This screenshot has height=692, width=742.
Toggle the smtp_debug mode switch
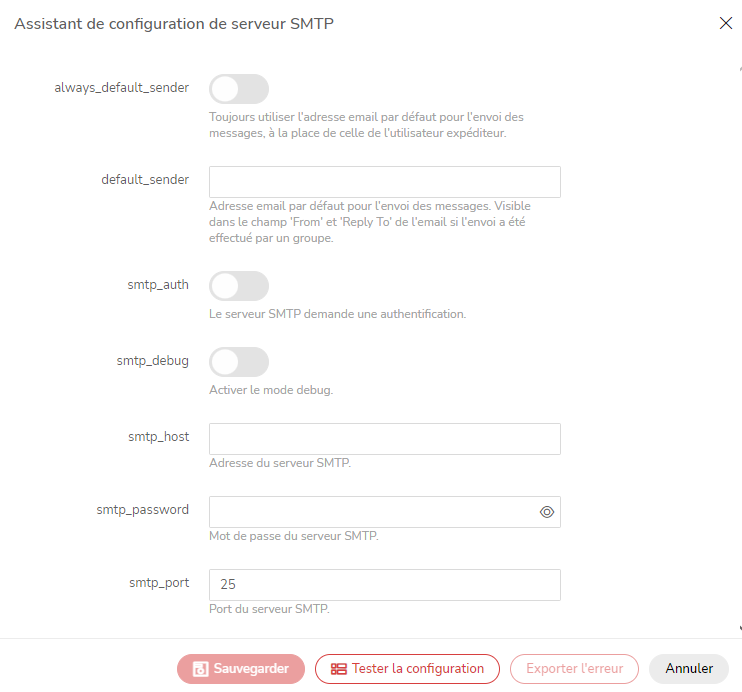tap(239, 362)
